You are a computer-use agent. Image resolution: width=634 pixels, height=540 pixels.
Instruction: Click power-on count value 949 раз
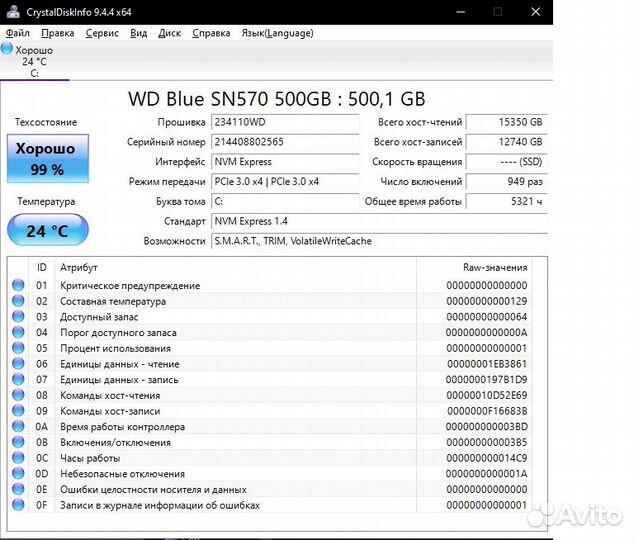pos(507,181)
